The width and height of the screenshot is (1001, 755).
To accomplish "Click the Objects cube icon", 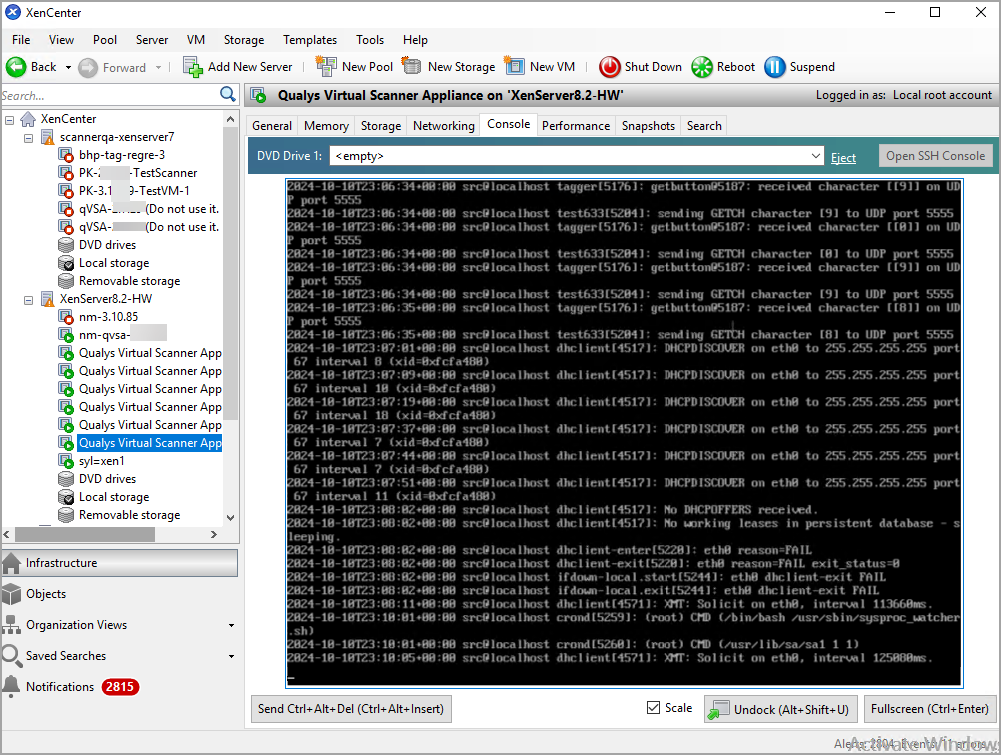I will (11, 594).
